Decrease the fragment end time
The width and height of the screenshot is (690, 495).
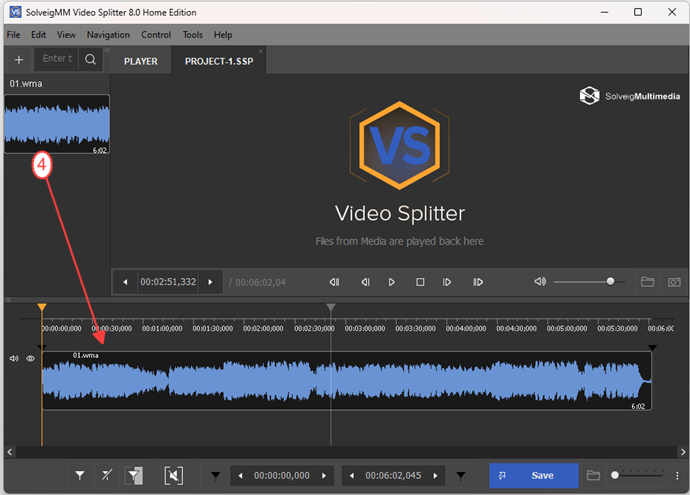click(x=352, y=476)
